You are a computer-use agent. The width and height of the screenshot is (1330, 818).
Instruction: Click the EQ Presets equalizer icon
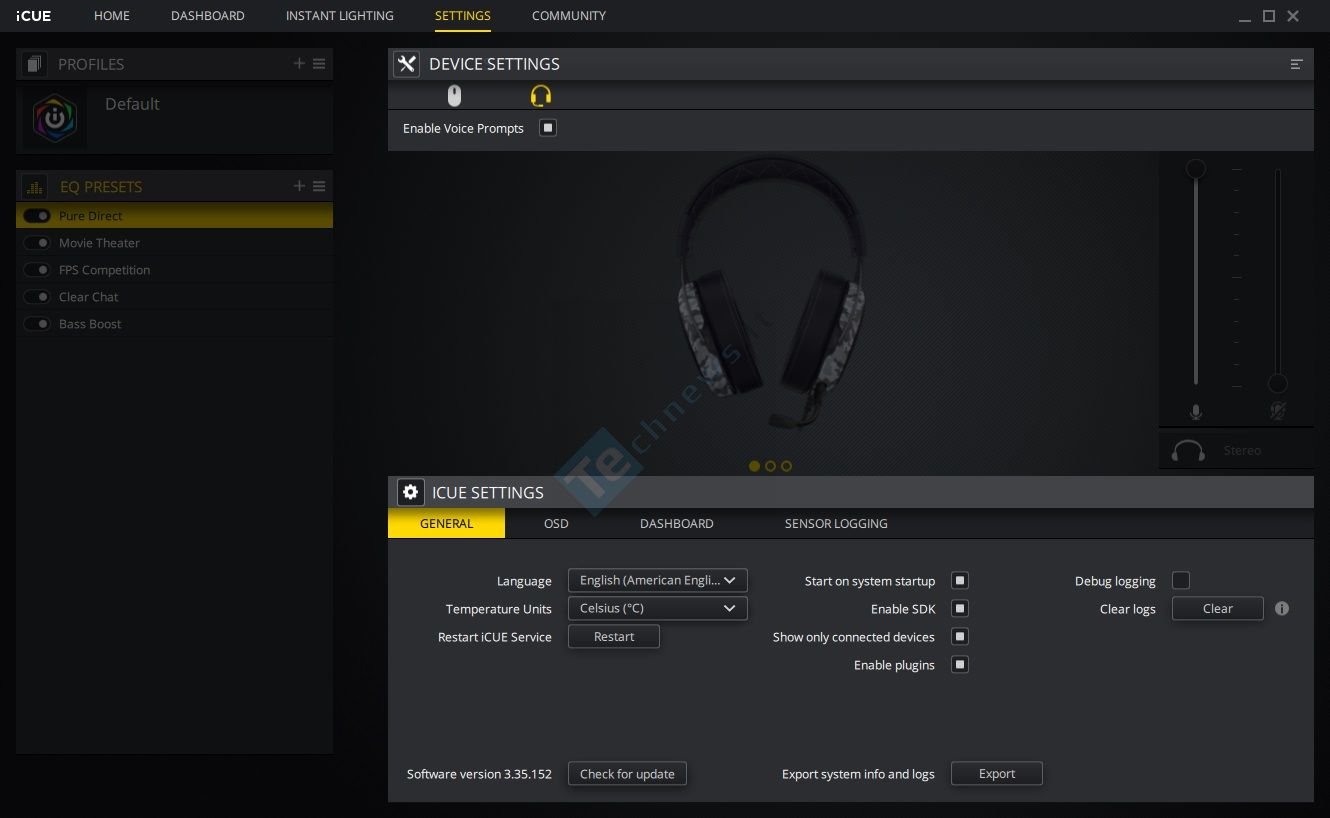pos(35,187)
